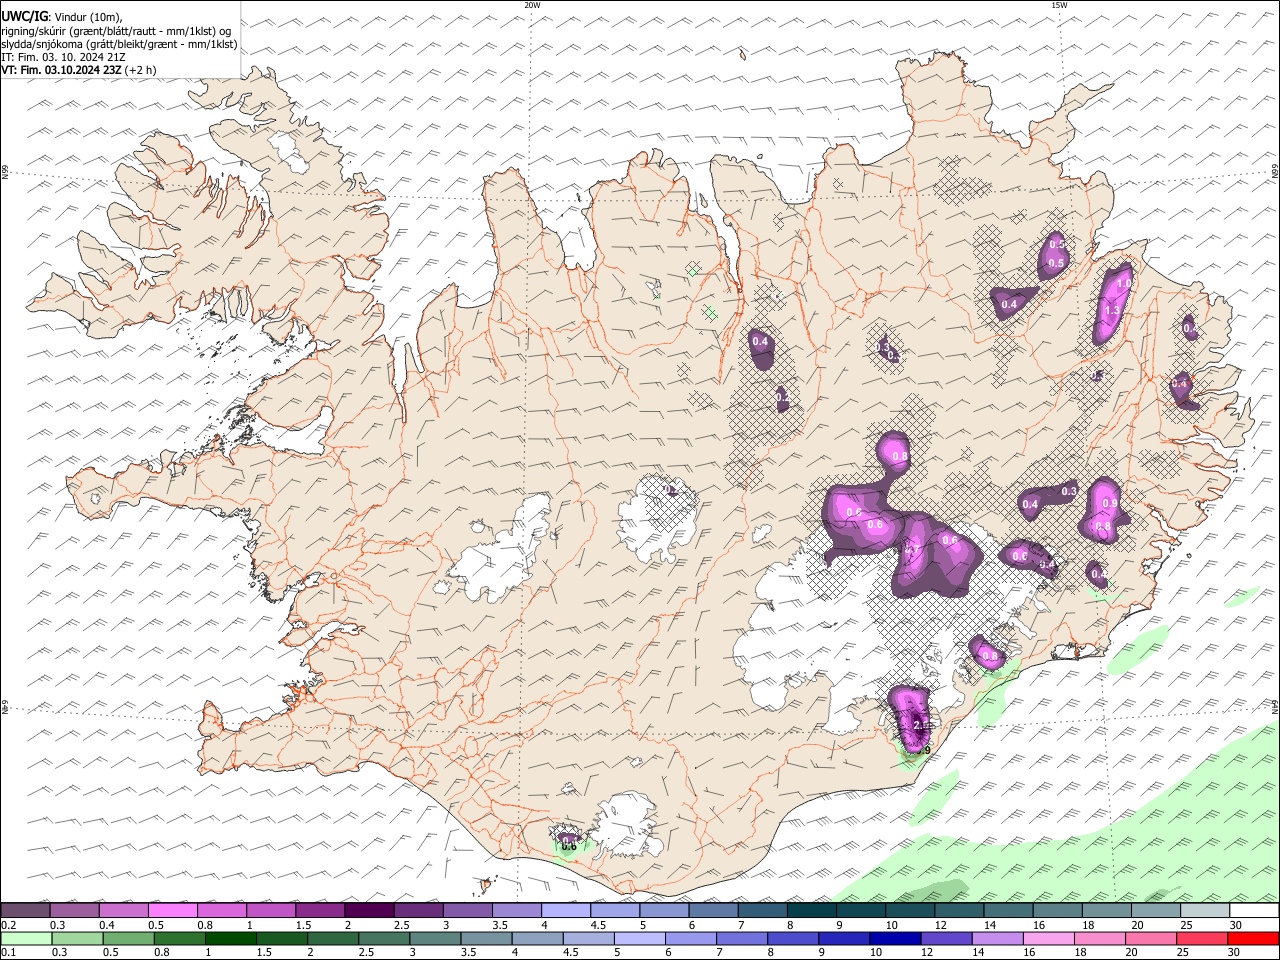This screenshot has height=960, width=1280.
Task: Click the 'rigning/skúrir' legend description line
Action: tap(115, 30)
